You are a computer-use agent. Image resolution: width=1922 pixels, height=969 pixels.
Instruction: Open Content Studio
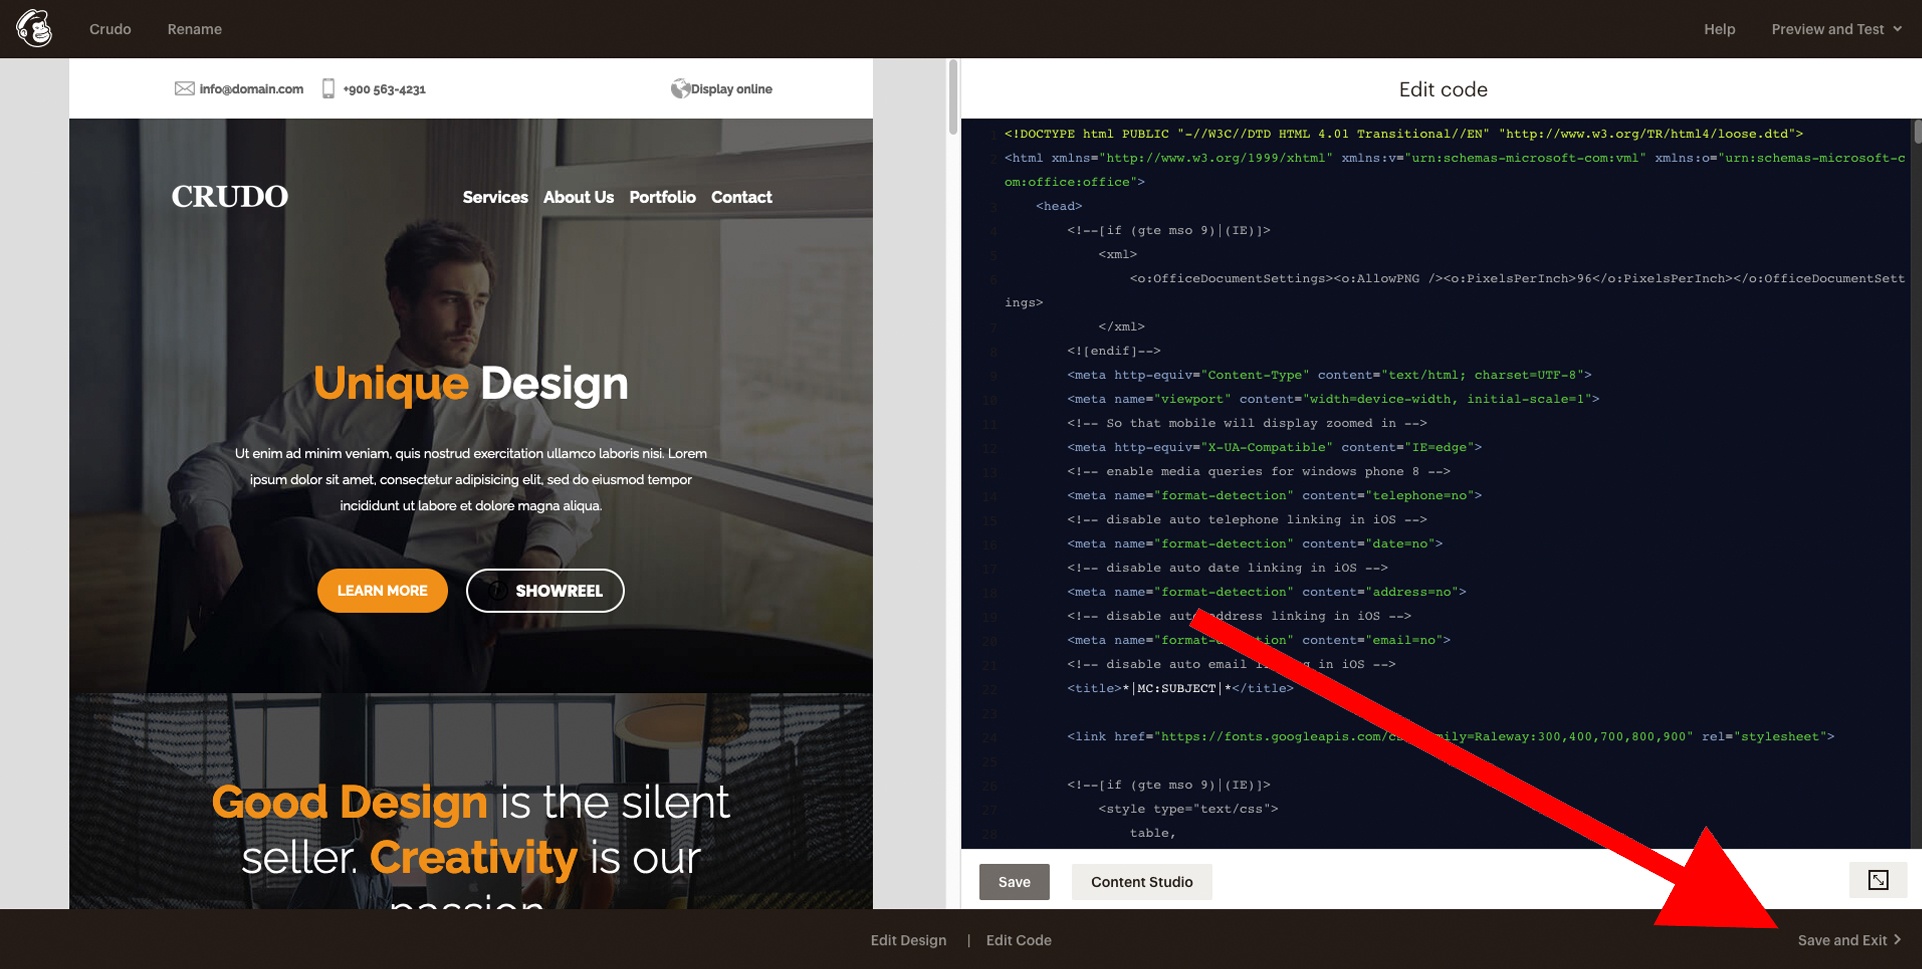click(x=1142, y=882)
